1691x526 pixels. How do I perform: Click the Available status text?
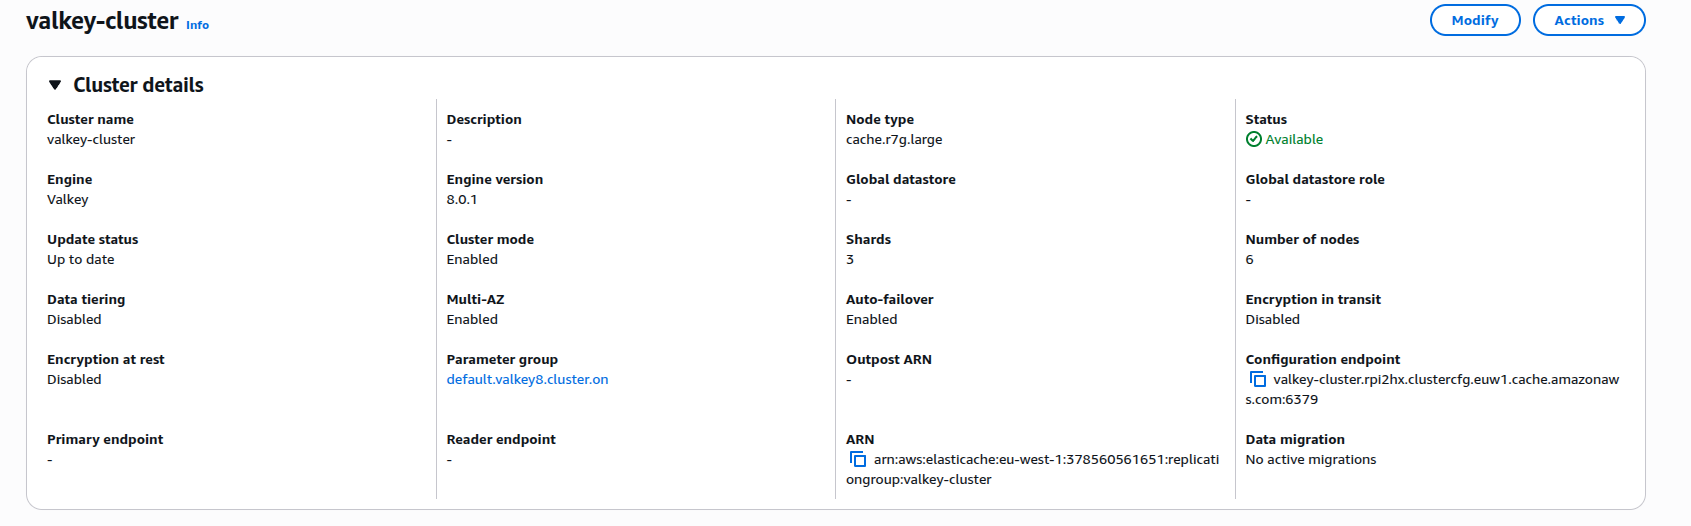(1294, 140)
